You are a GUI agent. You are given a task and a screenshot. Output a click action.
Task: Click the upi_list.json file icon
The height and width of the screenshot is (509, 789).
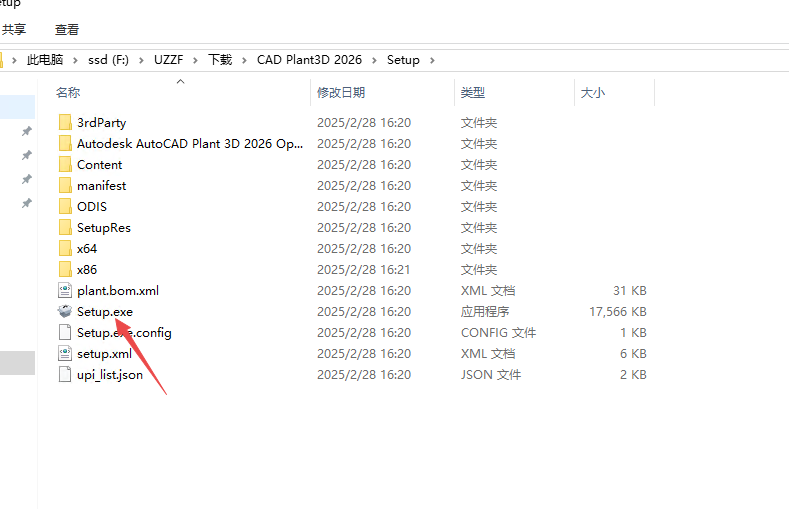point(65,375)
